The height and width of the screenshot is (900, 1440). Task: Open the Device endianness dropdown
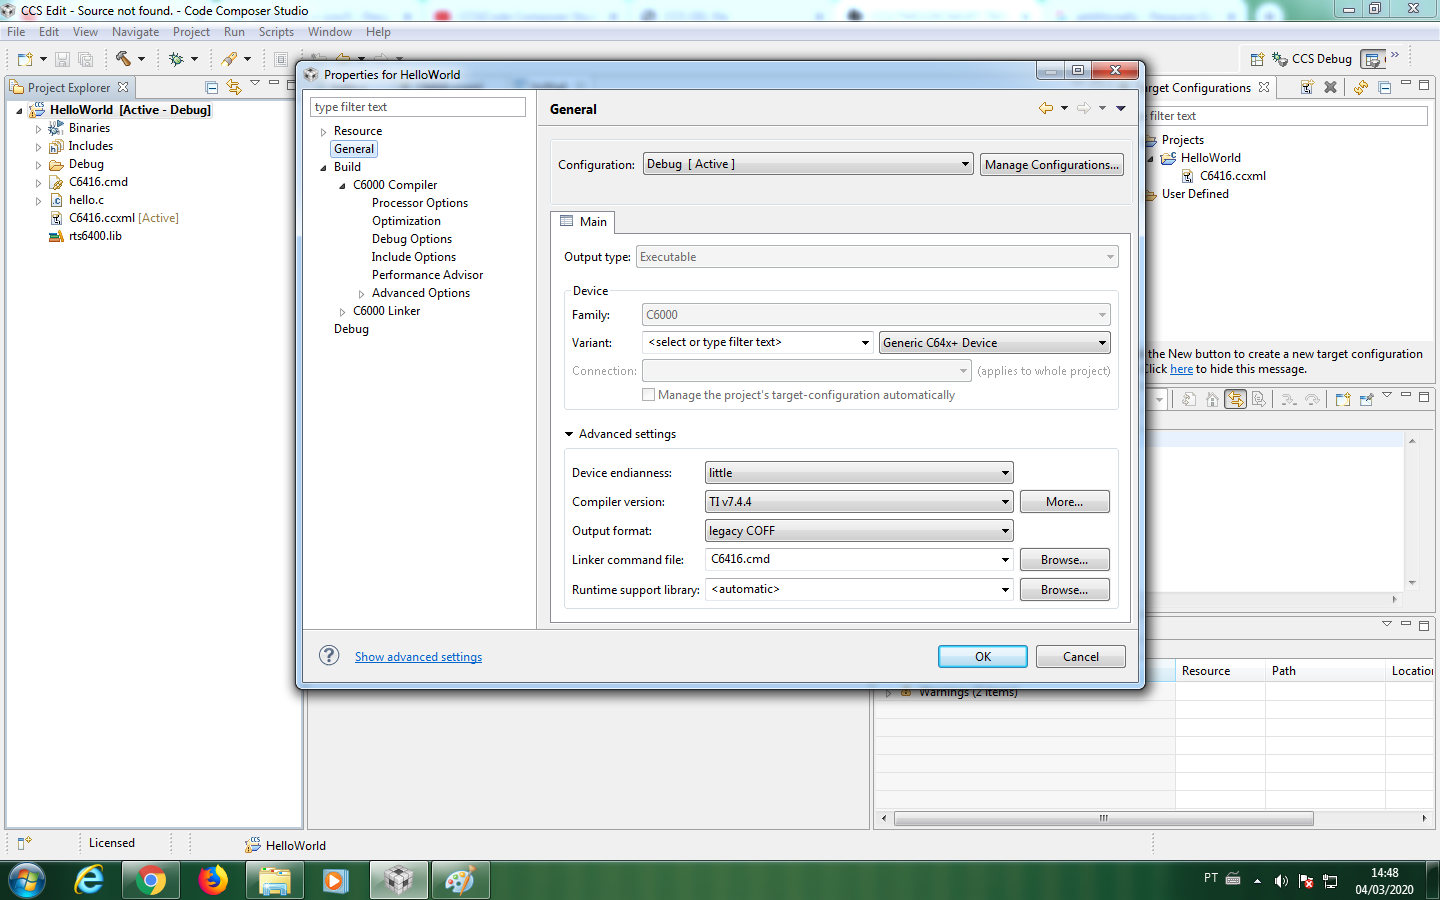859,473
